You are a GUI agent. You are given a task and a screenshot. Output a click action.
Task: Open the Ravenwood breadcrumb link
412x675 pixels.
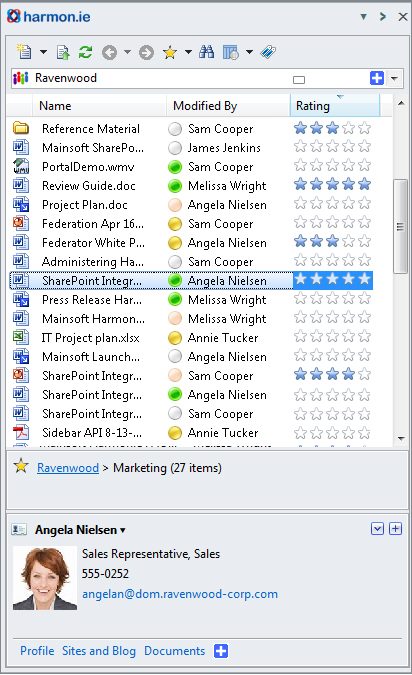click(x=68, y=468)
